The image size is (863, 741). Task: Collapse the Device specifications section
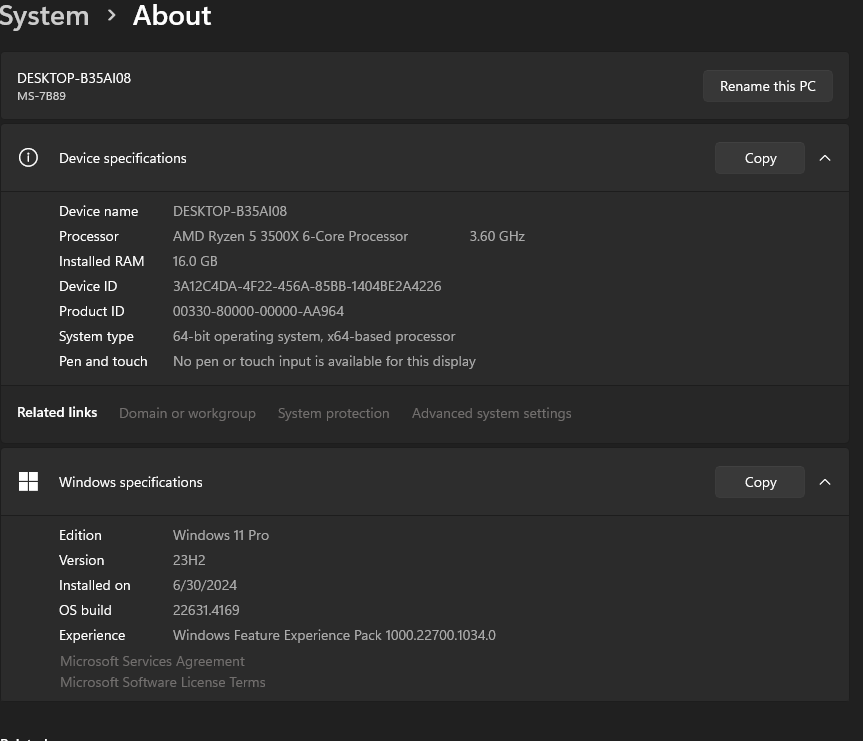tap(825, 158)
